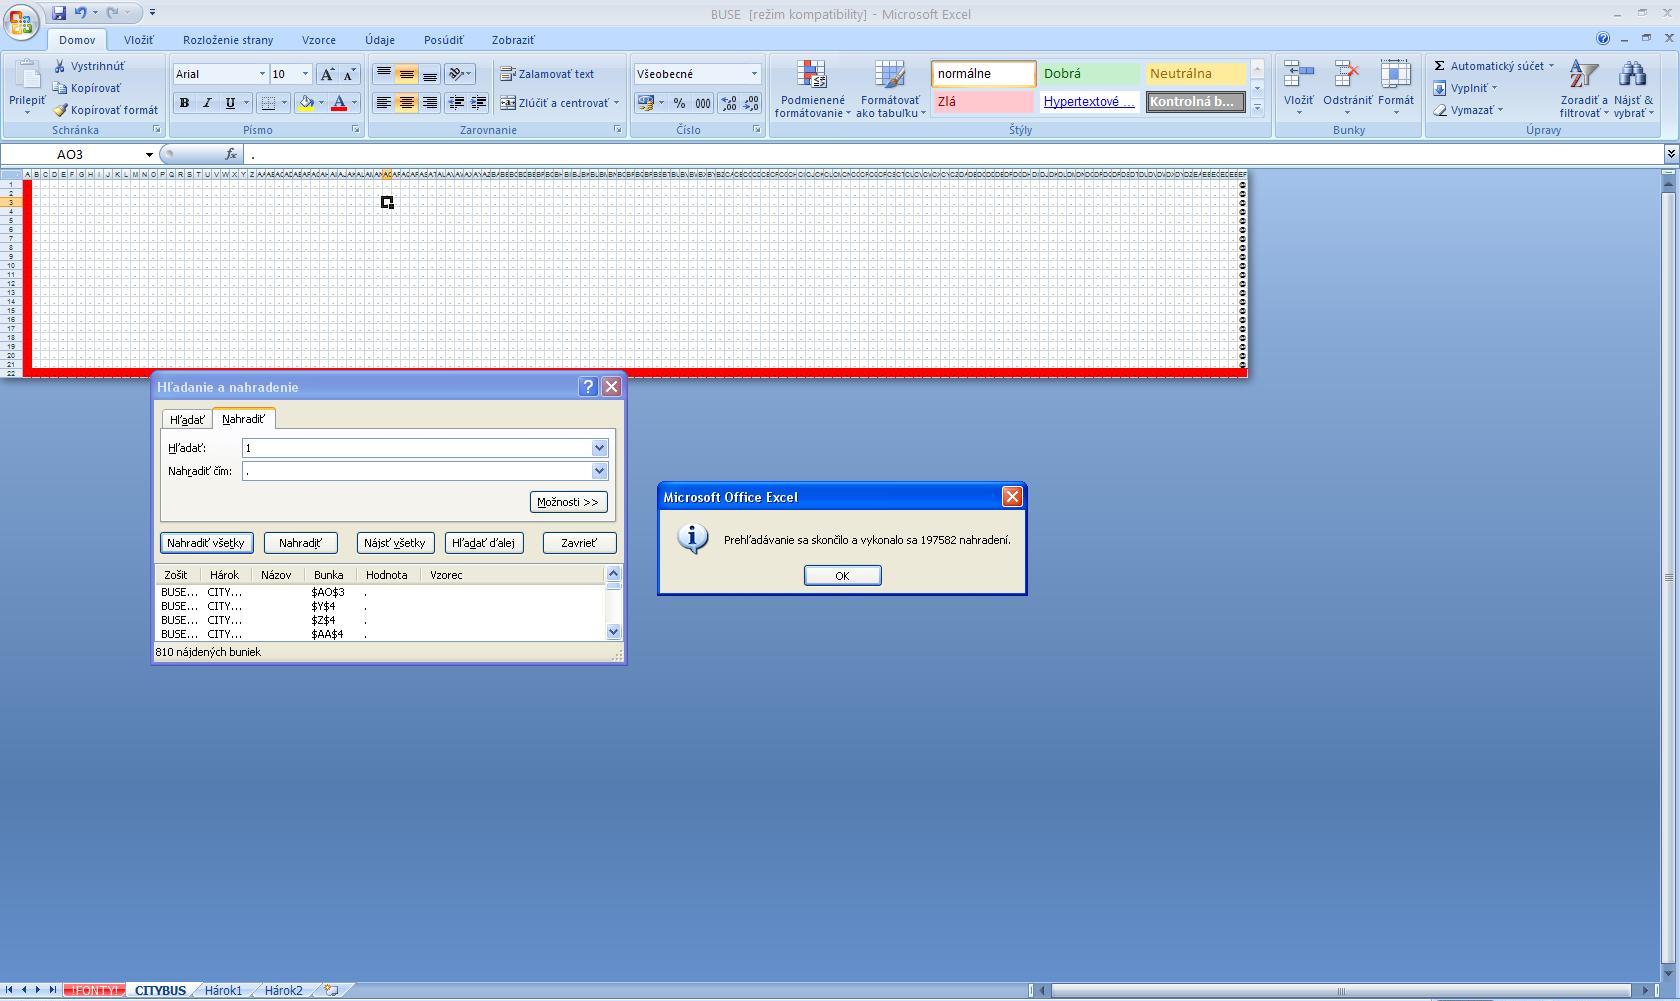This screenshot has height=1001, width=1680.
Task: Open the font name Arial dropdown
Action: point(262,74)
